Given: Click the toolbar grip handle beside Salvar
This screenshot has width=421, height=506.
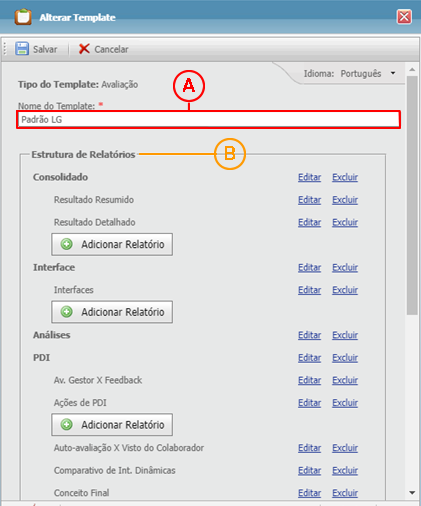Looking at the screenshot, I should 5,49.
